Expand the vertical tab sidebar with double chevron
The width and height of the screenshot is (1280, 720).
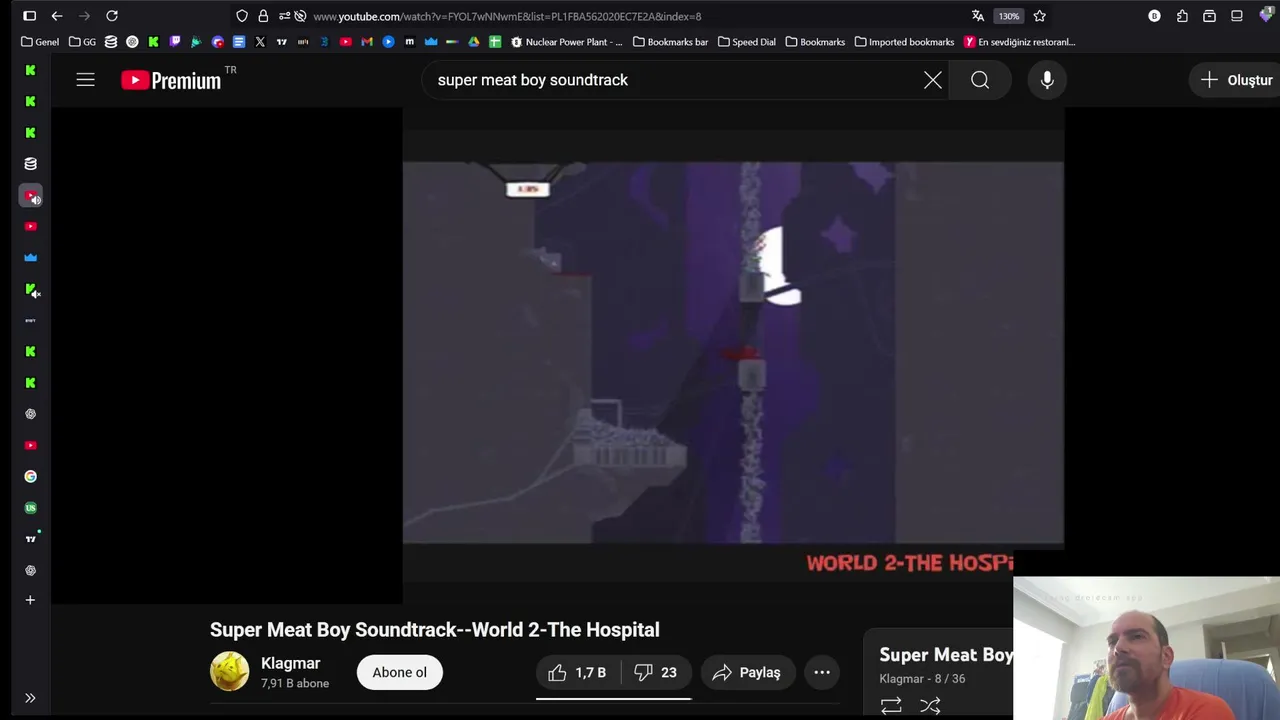30,698
